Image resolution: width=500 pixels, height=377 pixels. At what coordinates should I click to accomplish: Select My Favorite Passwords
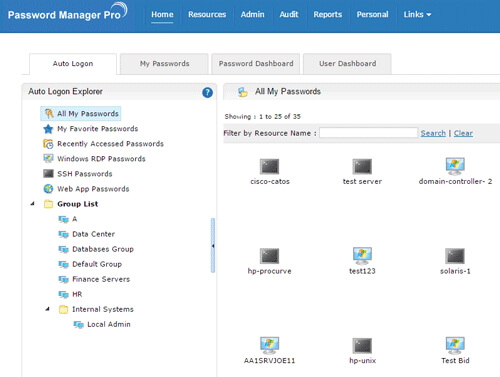[97, 129]
